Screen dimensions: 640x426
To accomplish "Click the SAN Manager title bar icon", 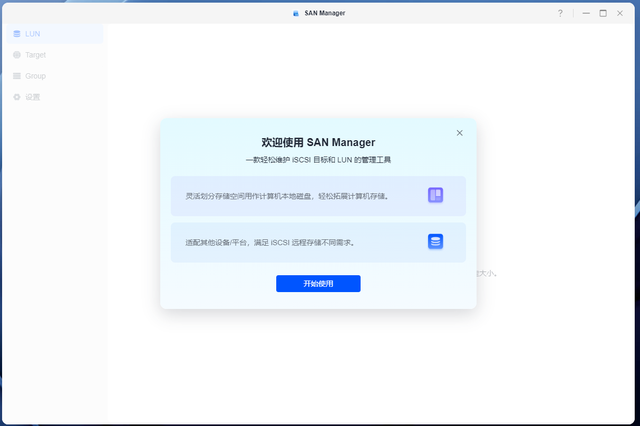I will pos(296,13).
